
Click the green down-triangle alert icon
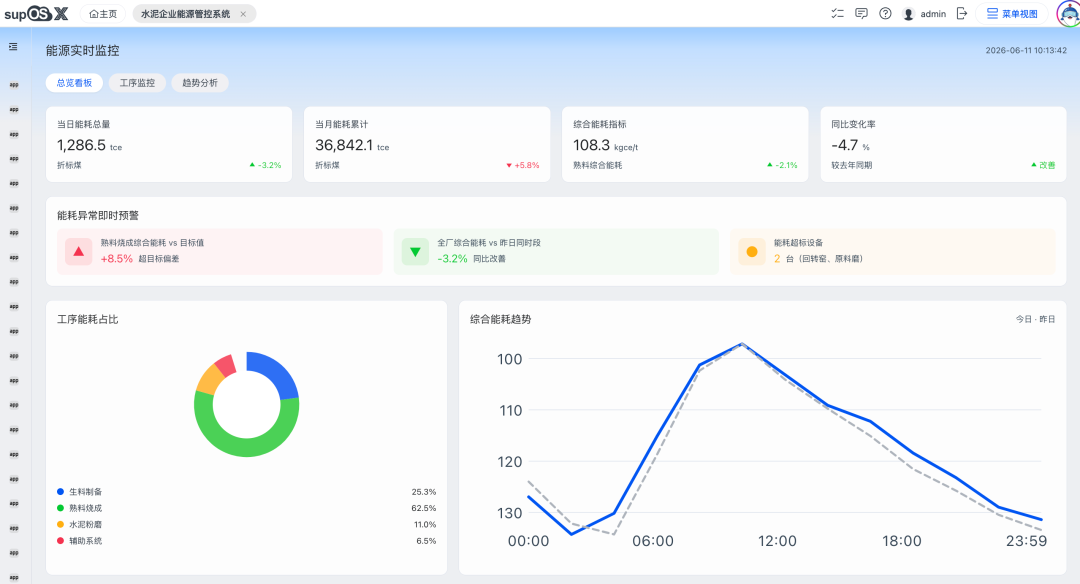tap(415, 251)
